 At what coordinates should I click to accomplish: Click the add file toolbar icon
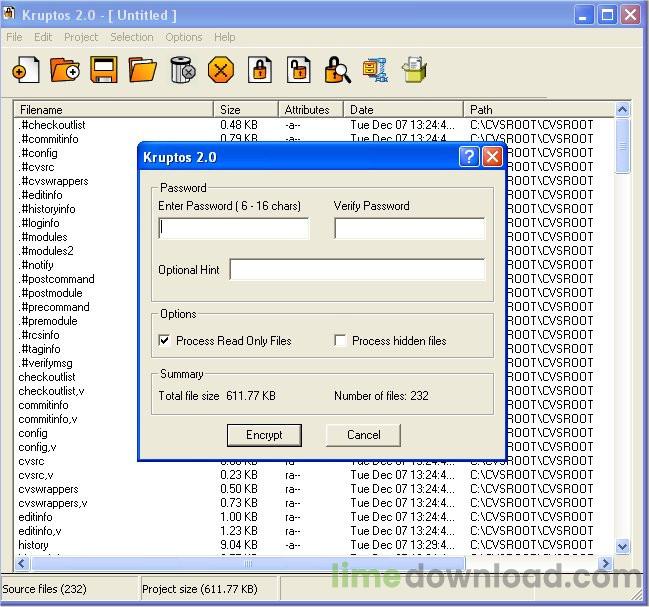pyautogui.click(x=26, y=70)
